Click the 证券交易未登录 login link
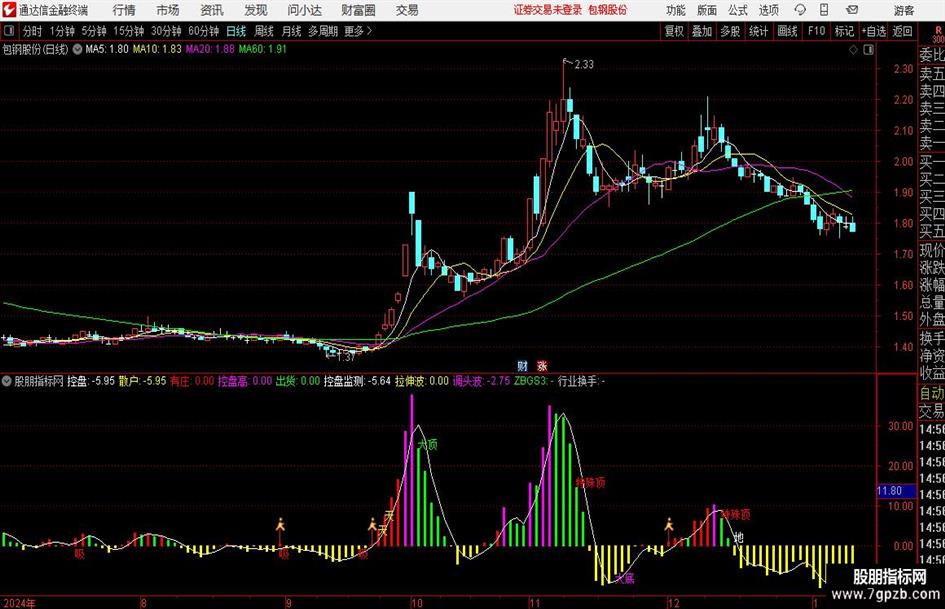945x609 pixels. pyautogui.click(x=548, y=10)
